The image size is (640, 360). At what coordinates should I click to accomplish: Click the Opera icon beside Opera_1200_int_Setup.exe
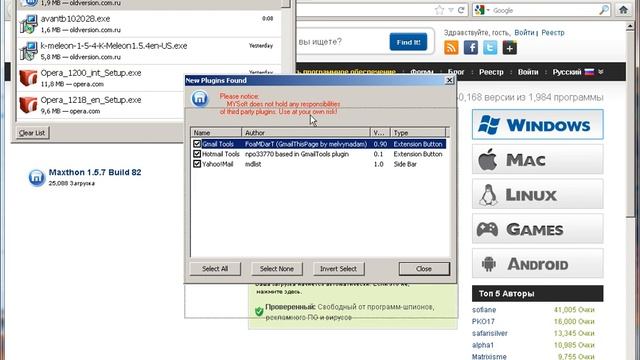pyautogui.click(x=28, y=78)
